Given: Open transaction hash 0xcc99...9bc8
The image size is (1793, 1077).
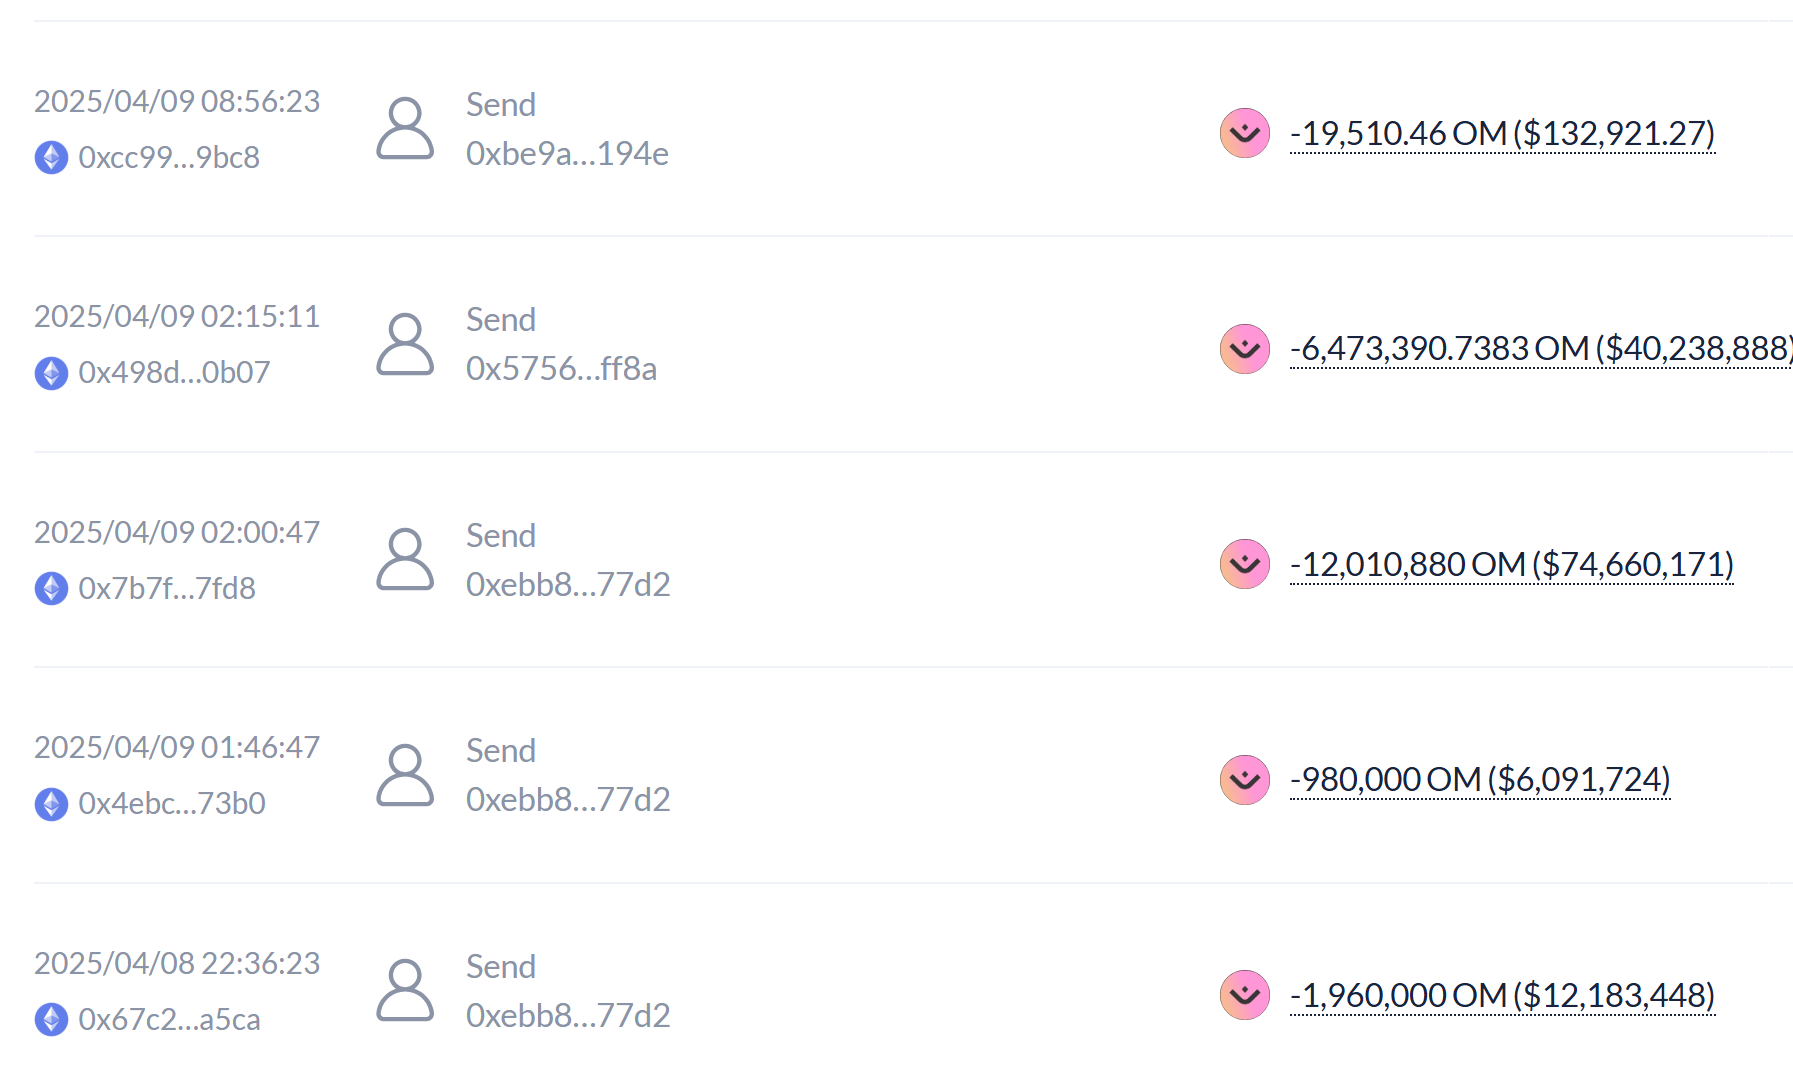Looking at the screenshot, I should point(169,157).
